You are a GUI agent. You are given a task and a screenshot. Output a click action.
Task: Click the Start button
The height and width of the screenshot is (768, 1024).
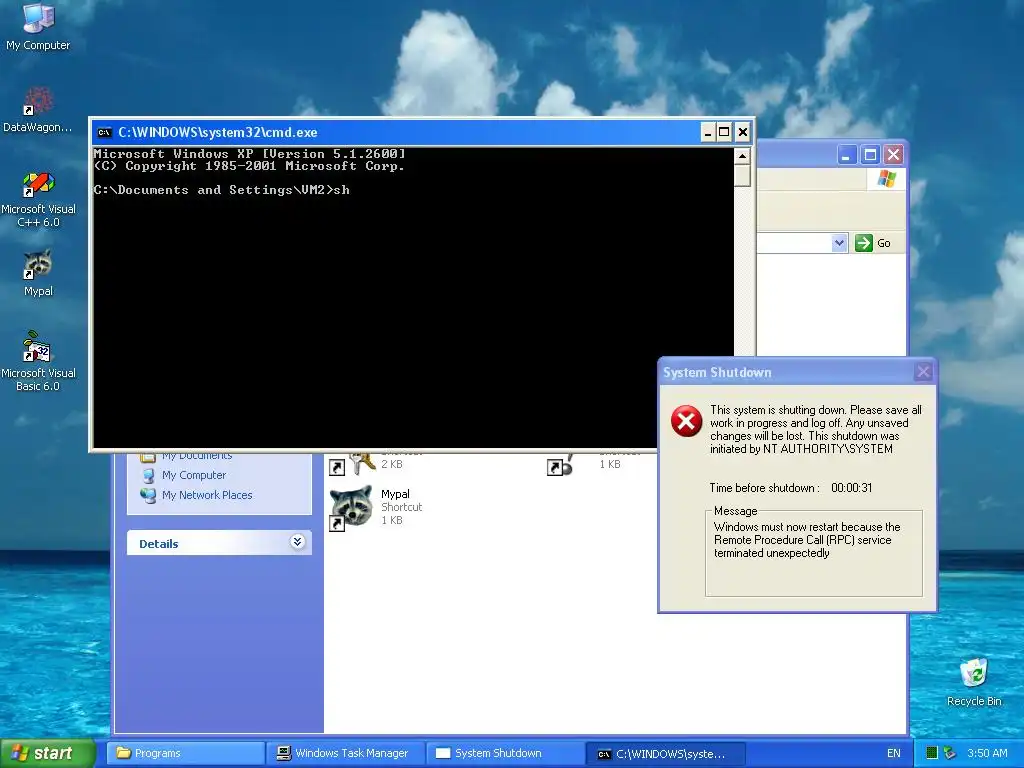48,753
